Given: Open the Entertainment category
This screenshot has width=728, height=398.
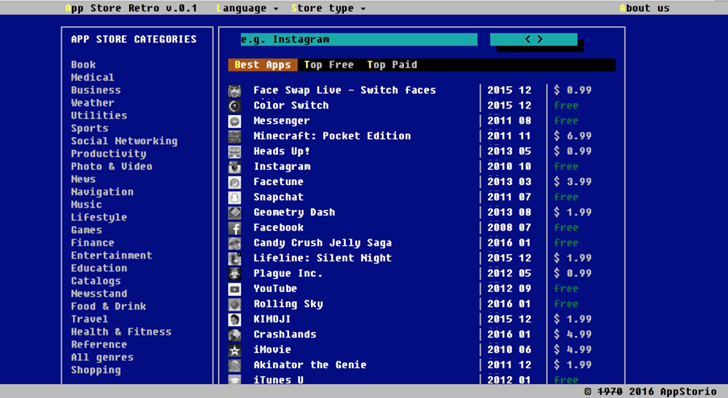Looking at the screenshot, I should [x=111, y=255].
